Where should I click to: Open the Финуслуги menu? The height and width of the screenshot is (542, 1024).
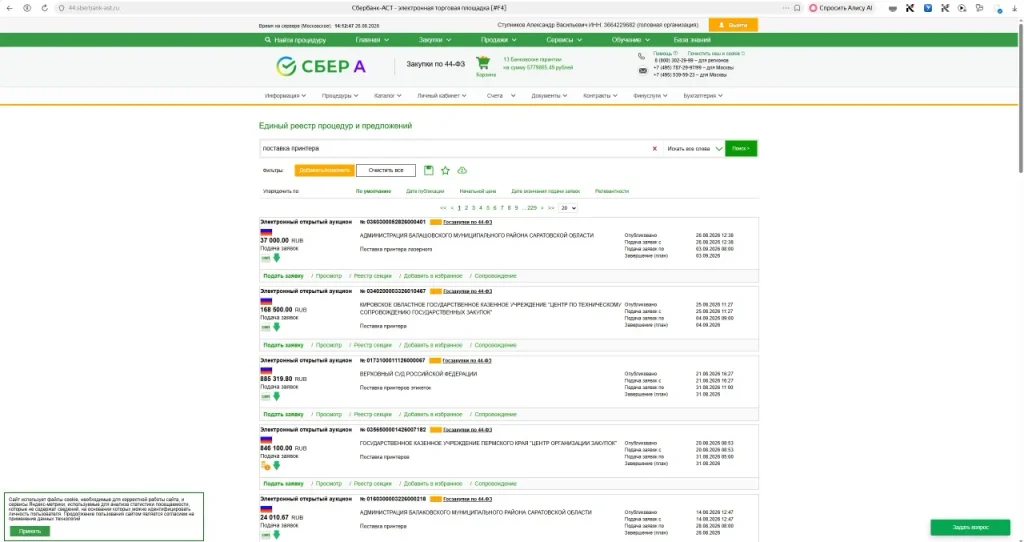(650, 96)
